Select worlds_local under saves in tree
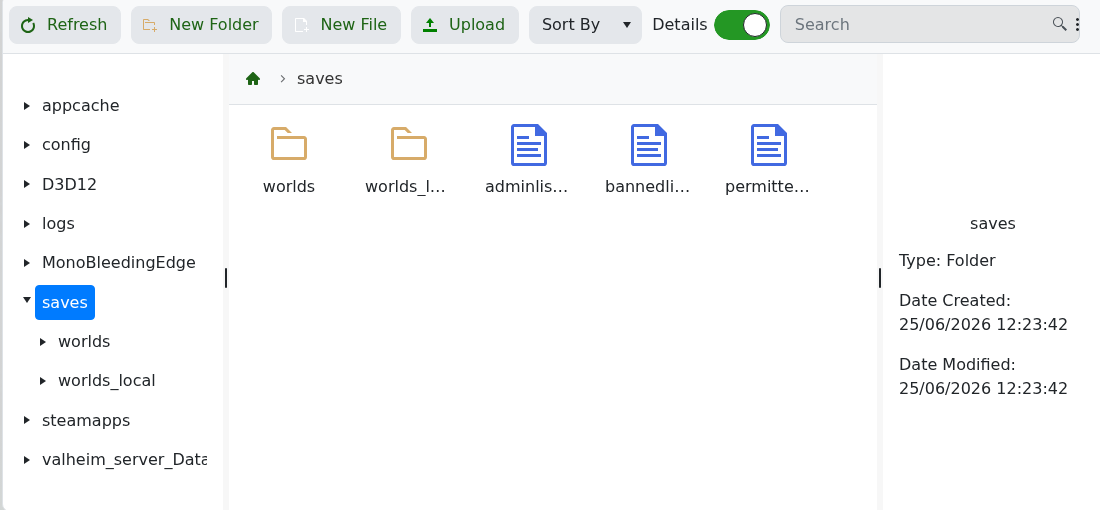Screen dimensions: 1100x510 [x=107, y=381]
